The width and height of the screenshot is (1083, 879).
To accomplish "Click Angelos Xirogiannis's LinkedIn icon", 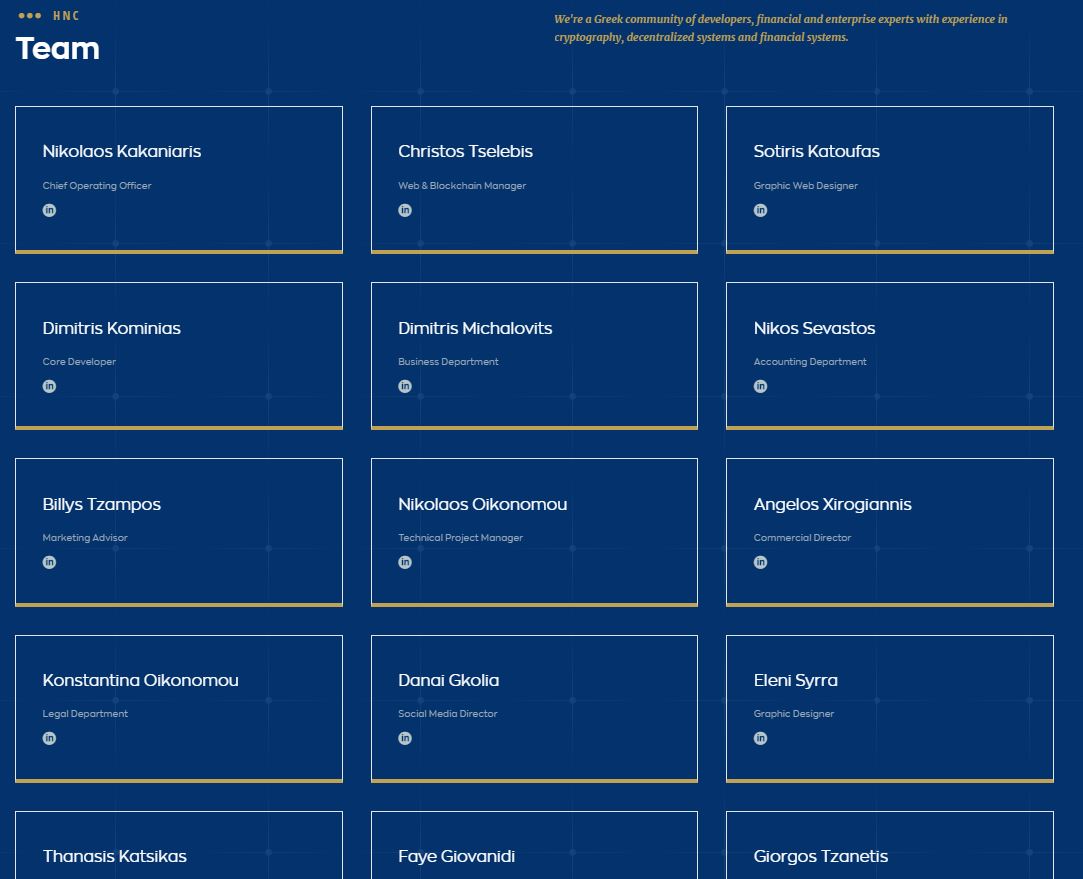I will pos(760,562).
